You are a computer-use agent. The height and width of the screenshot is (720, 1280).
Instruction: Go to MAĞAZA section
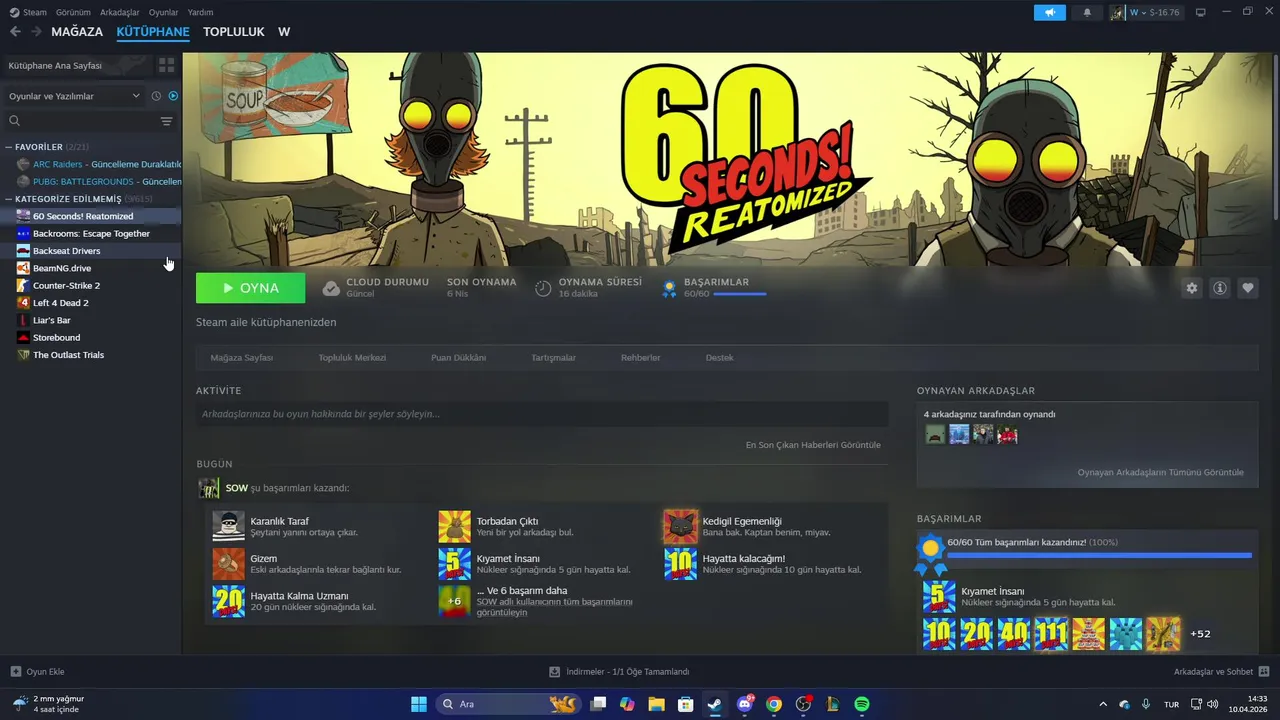[x=77, y=32]
